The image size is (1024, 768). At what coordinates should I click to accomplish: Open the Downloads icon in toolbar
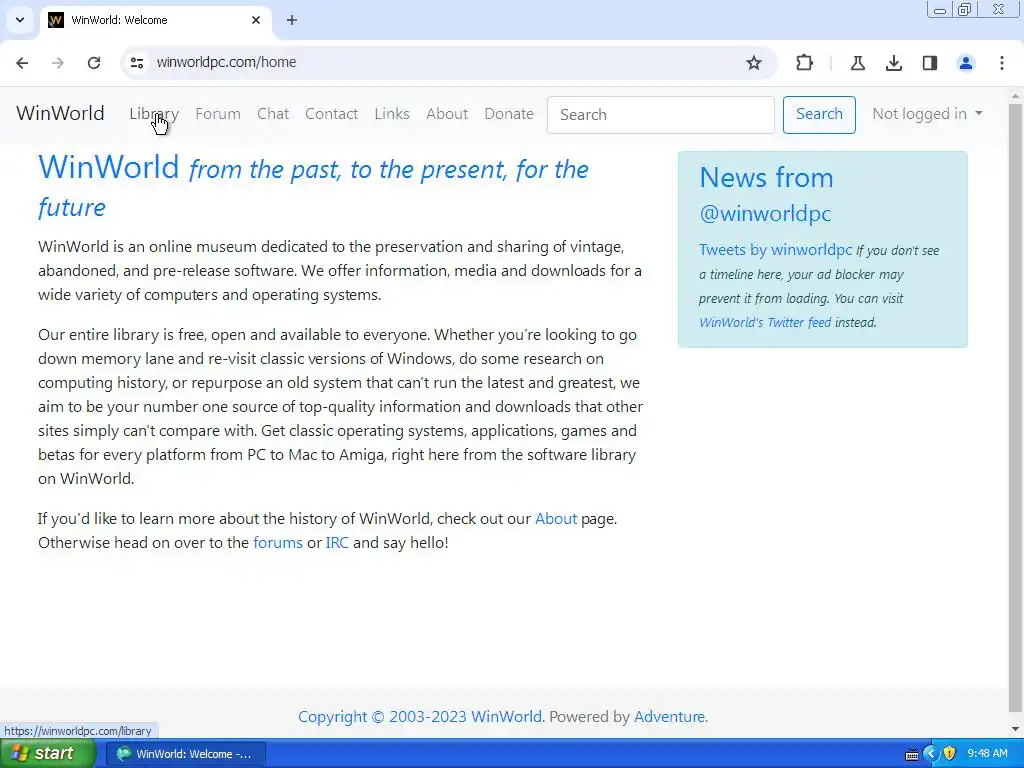[893, 63]
